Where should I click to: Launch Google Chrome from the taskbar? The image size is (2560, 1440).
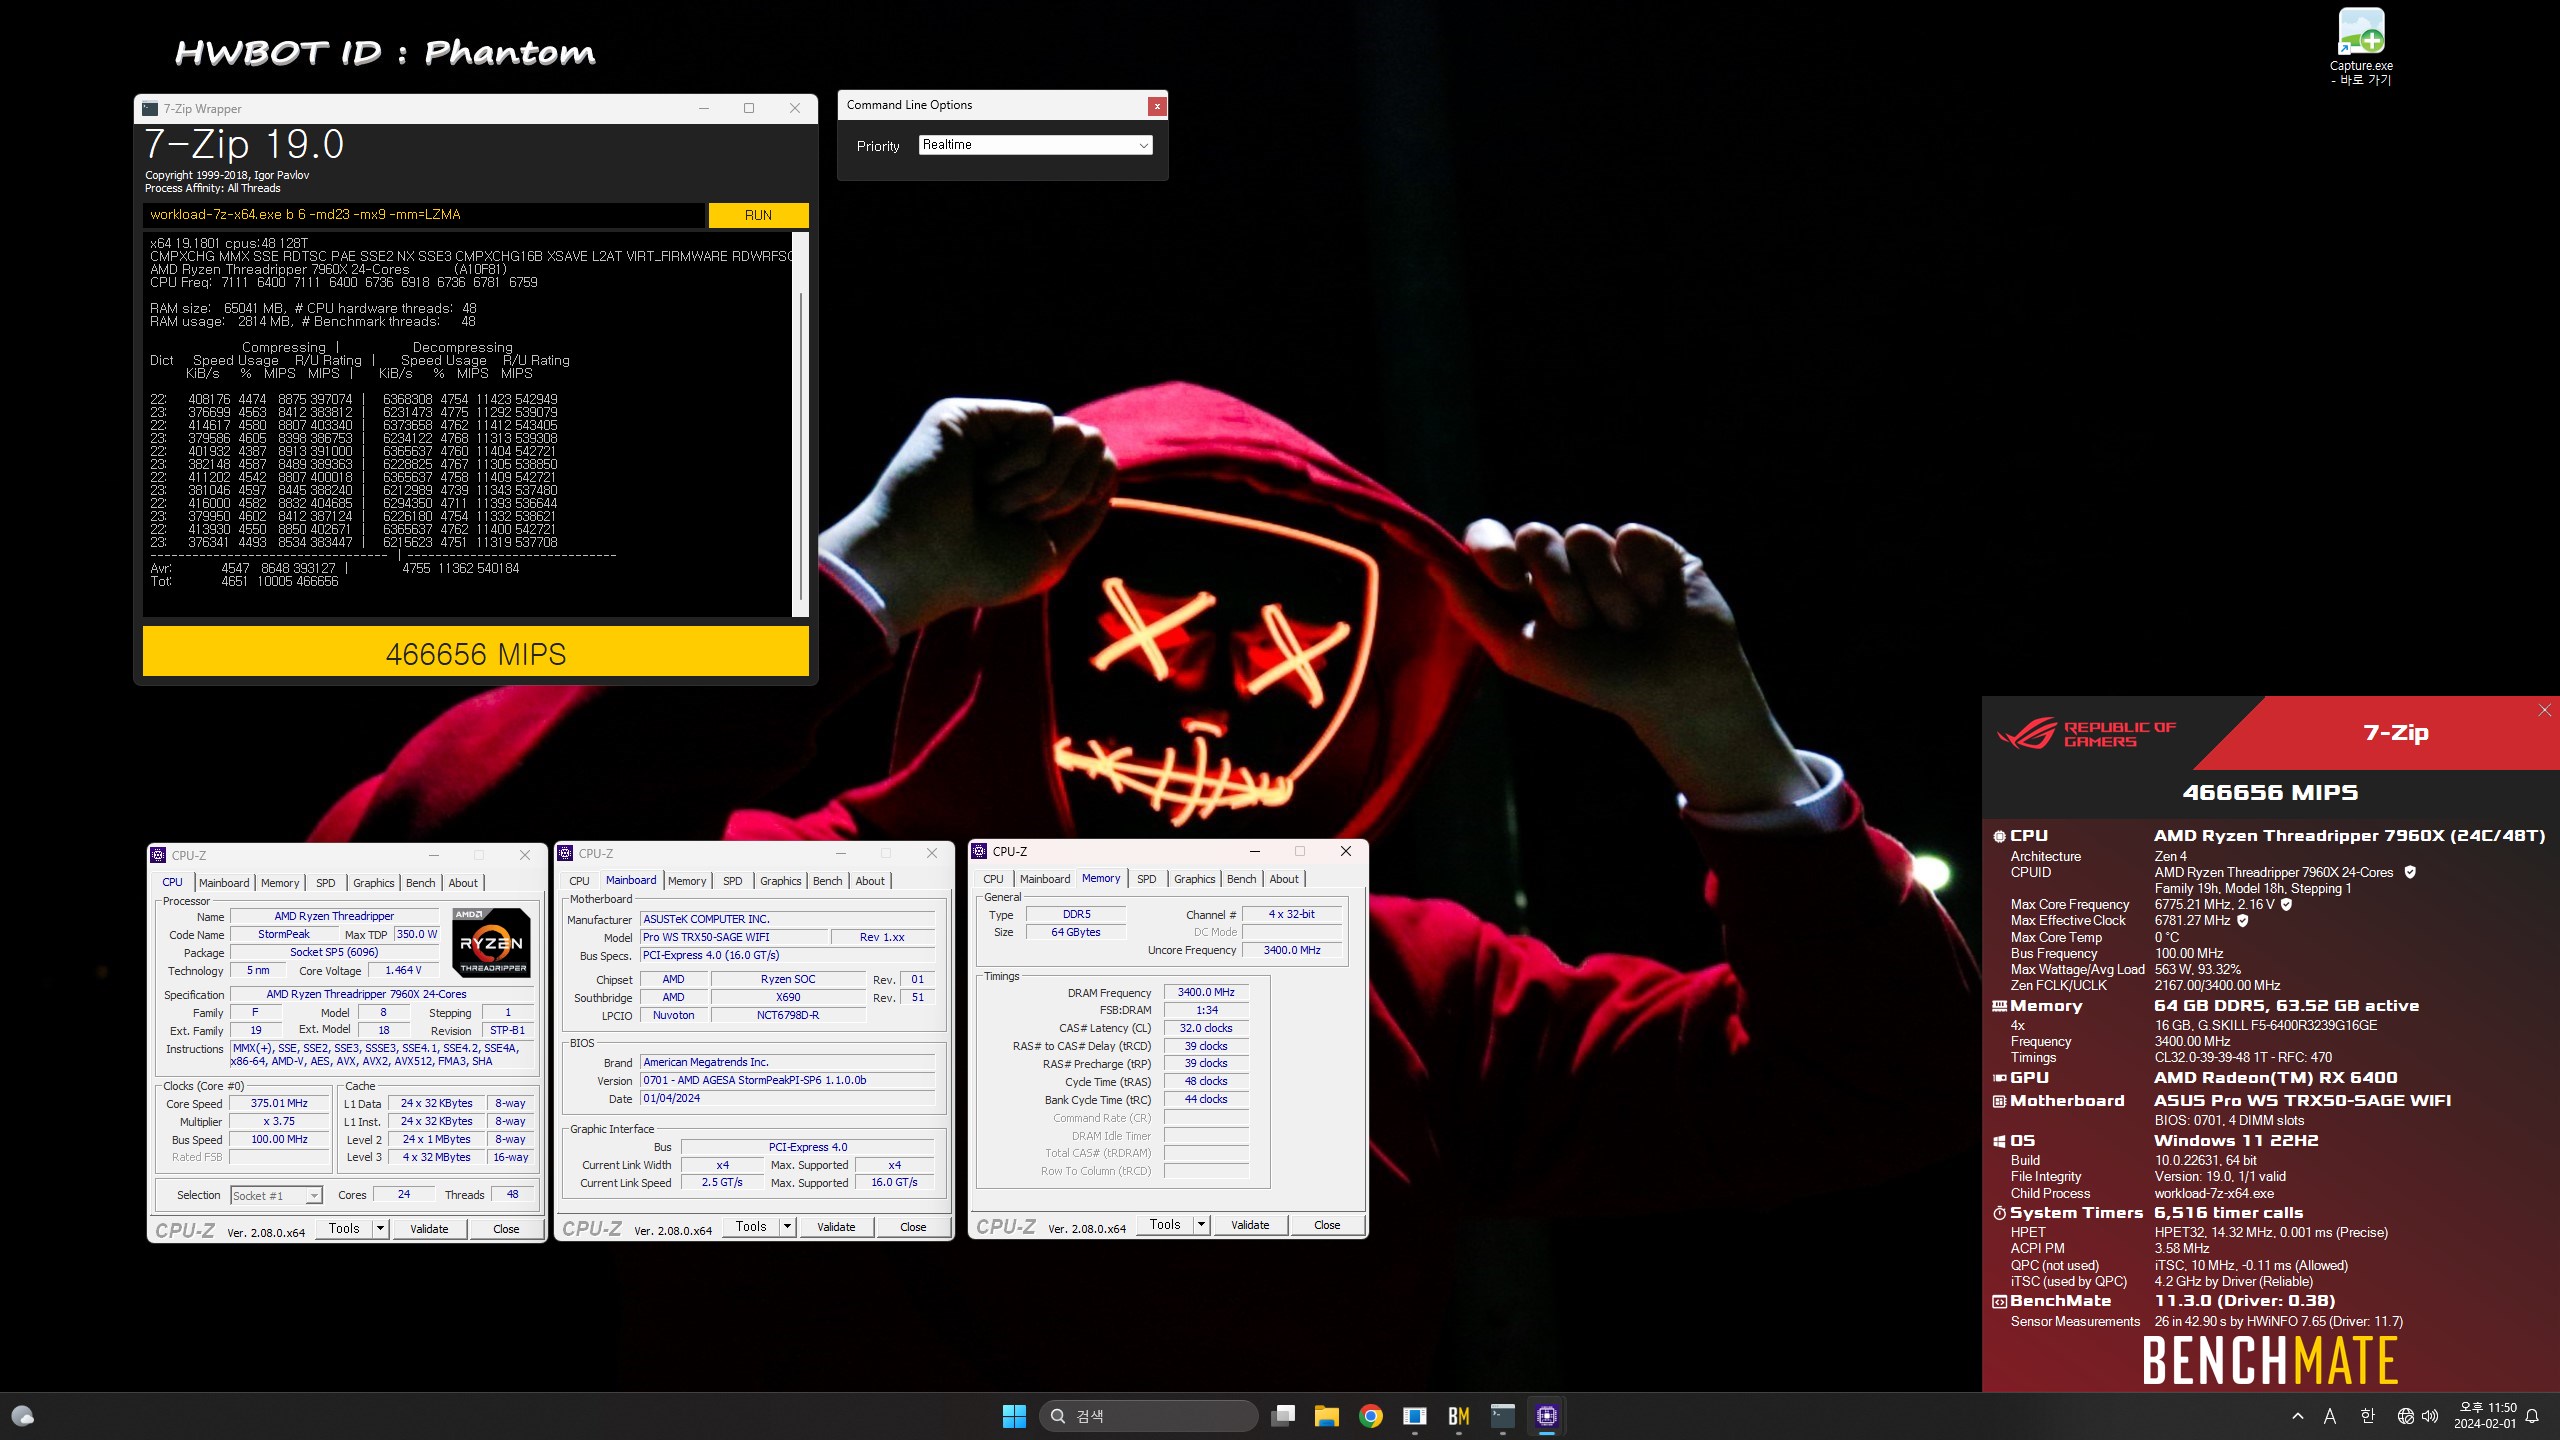(1371, 1416)
